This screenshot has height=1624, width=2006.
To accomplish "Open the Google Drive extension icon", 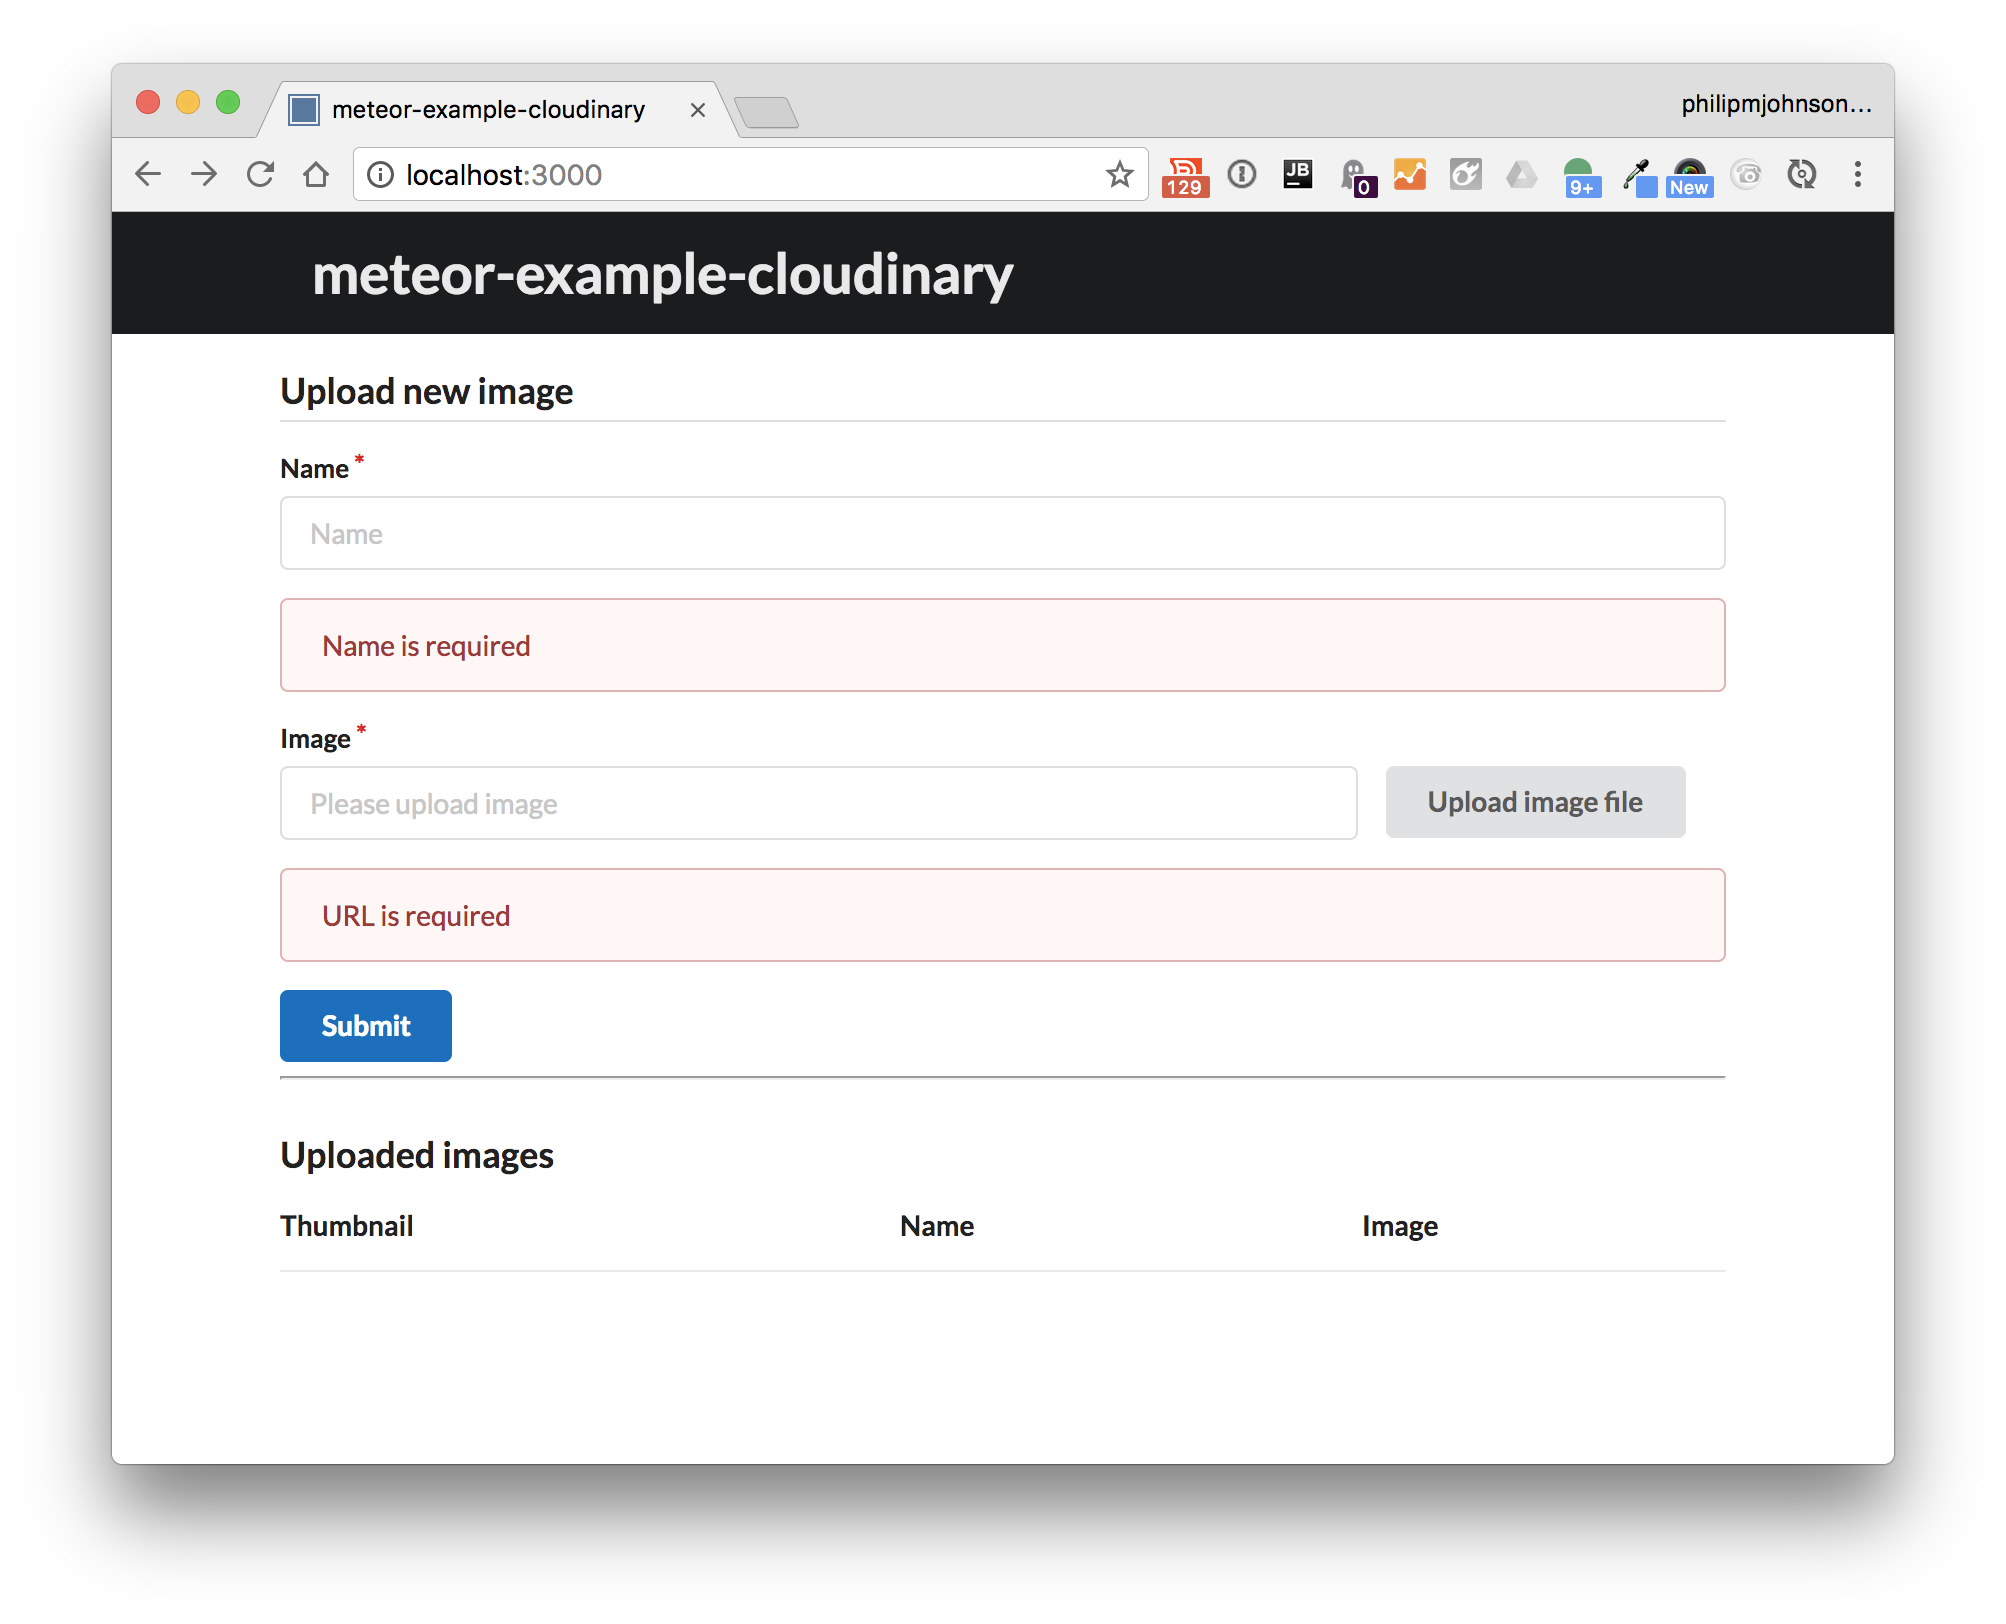I will click(1521, 175).
